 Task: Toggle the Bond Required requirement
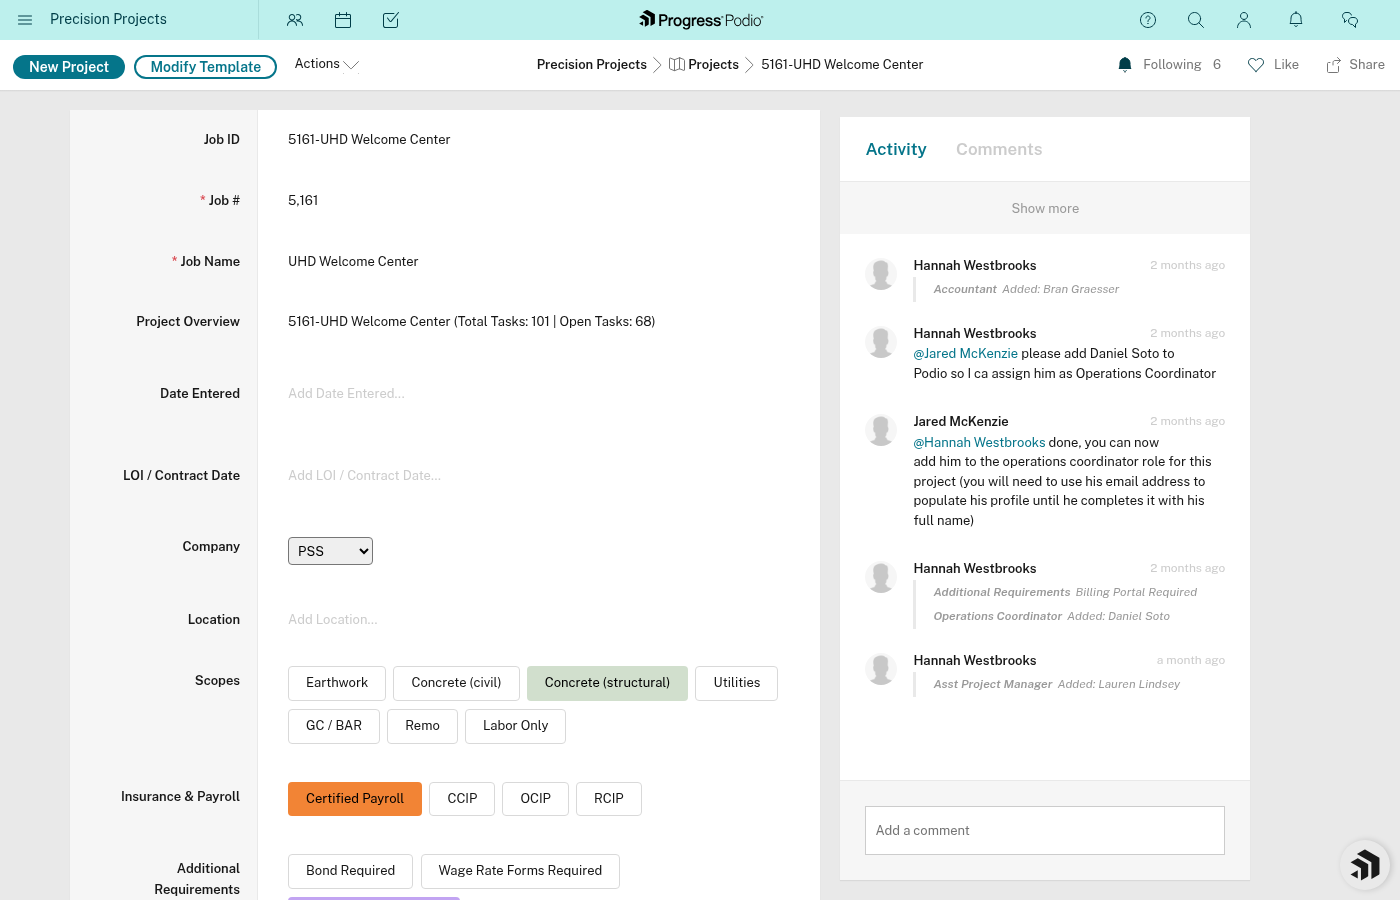coord(350,870)
